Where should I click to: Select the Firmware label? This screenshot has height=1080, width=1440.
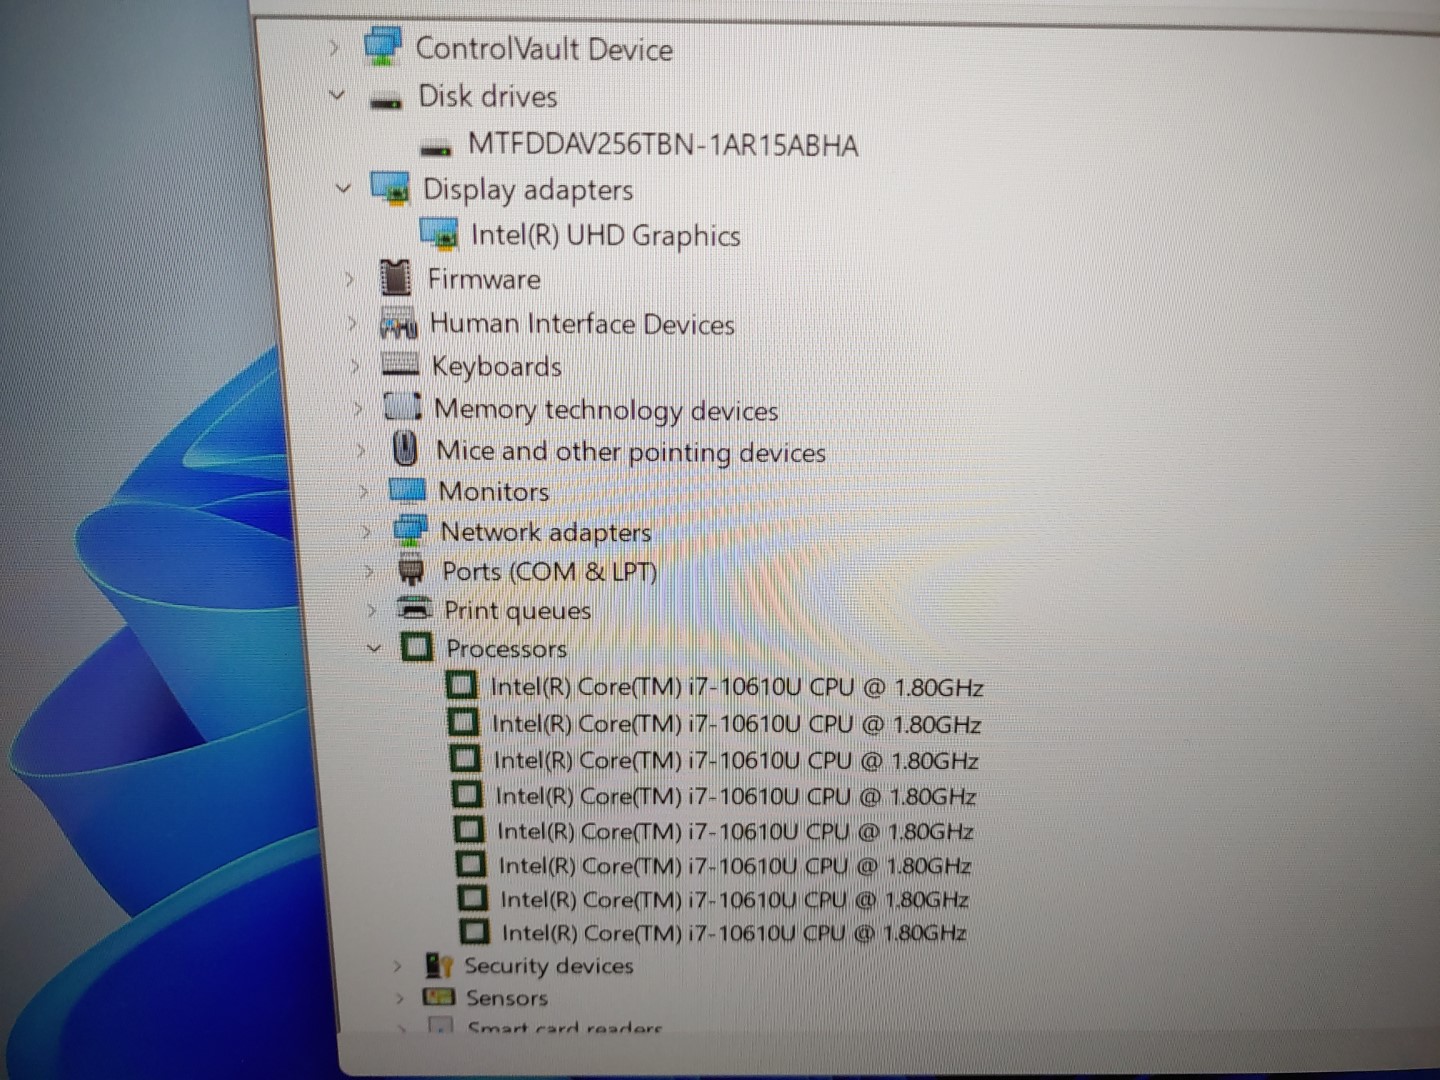click(484, 279)
